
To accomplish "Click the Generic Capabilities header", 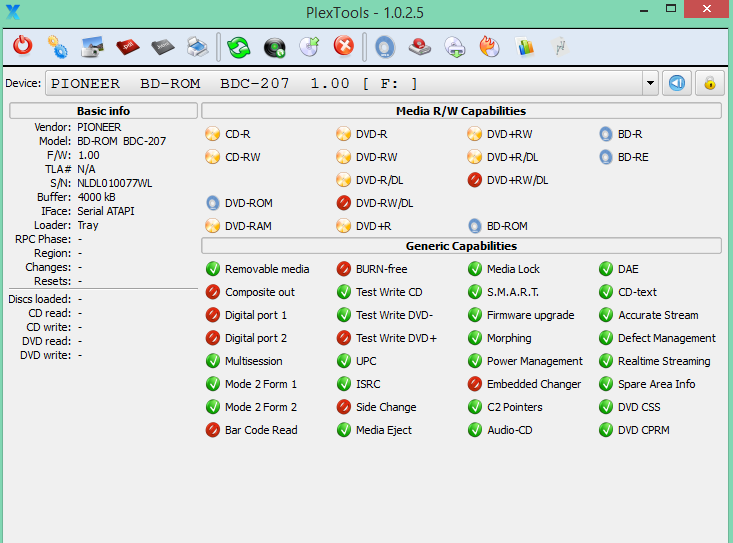I will point(461,246).
